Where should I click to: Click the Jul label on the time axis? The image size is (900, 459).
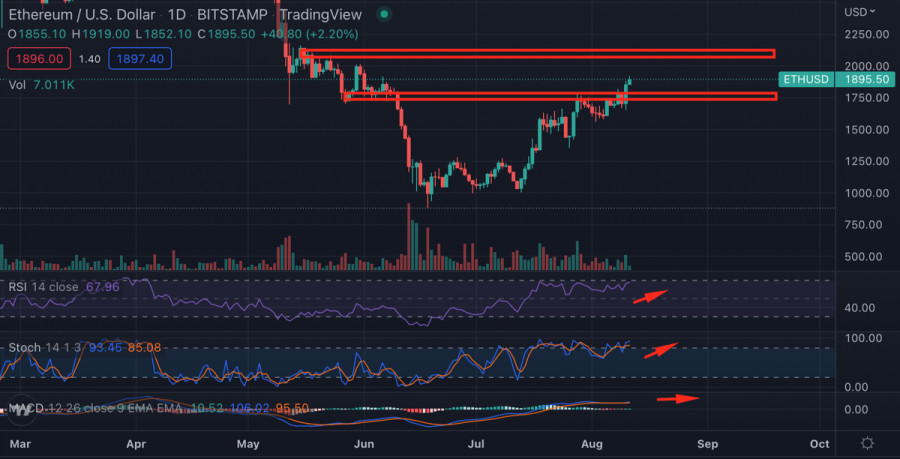[476, 444]
